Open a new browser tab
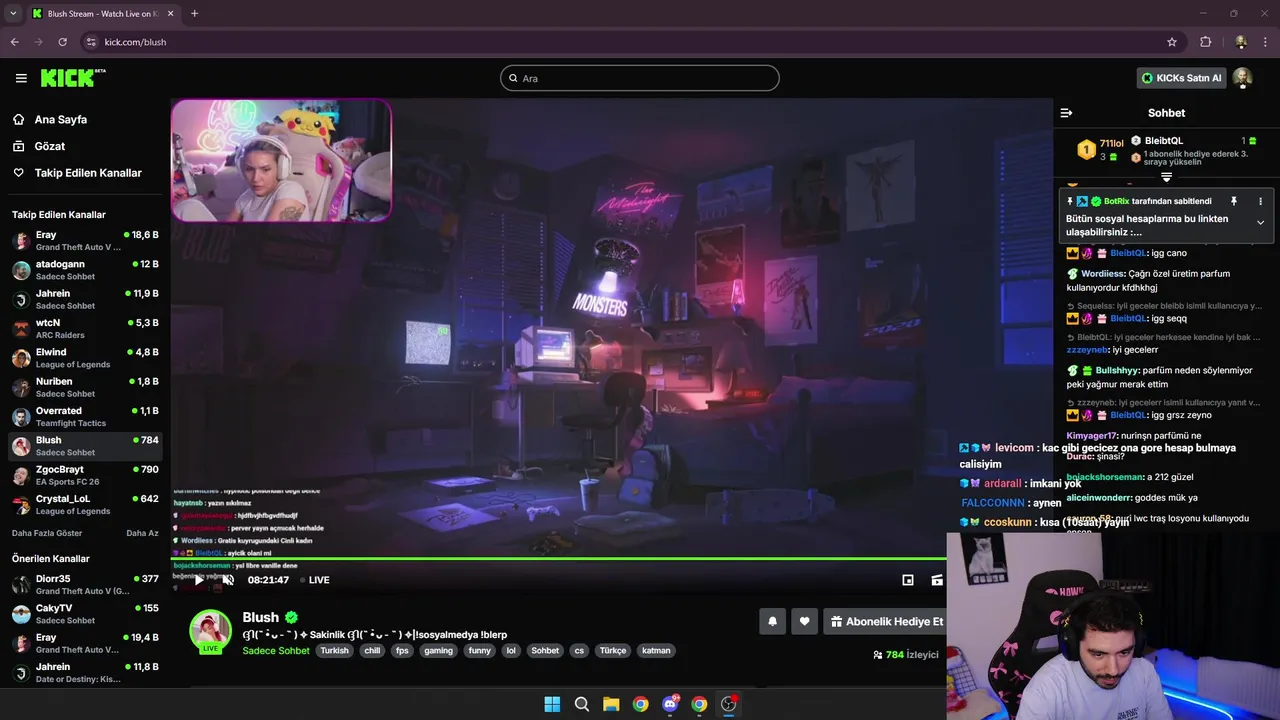The height and width of the screenshot is (720, 1280). pos(194,13)
